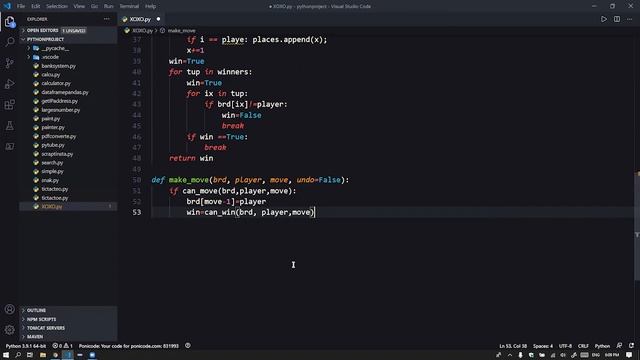This screenshot has height=360, width=640.
Task: Open the terminal-style activity bar icon below Testing
Action: (x=10, y=146)
